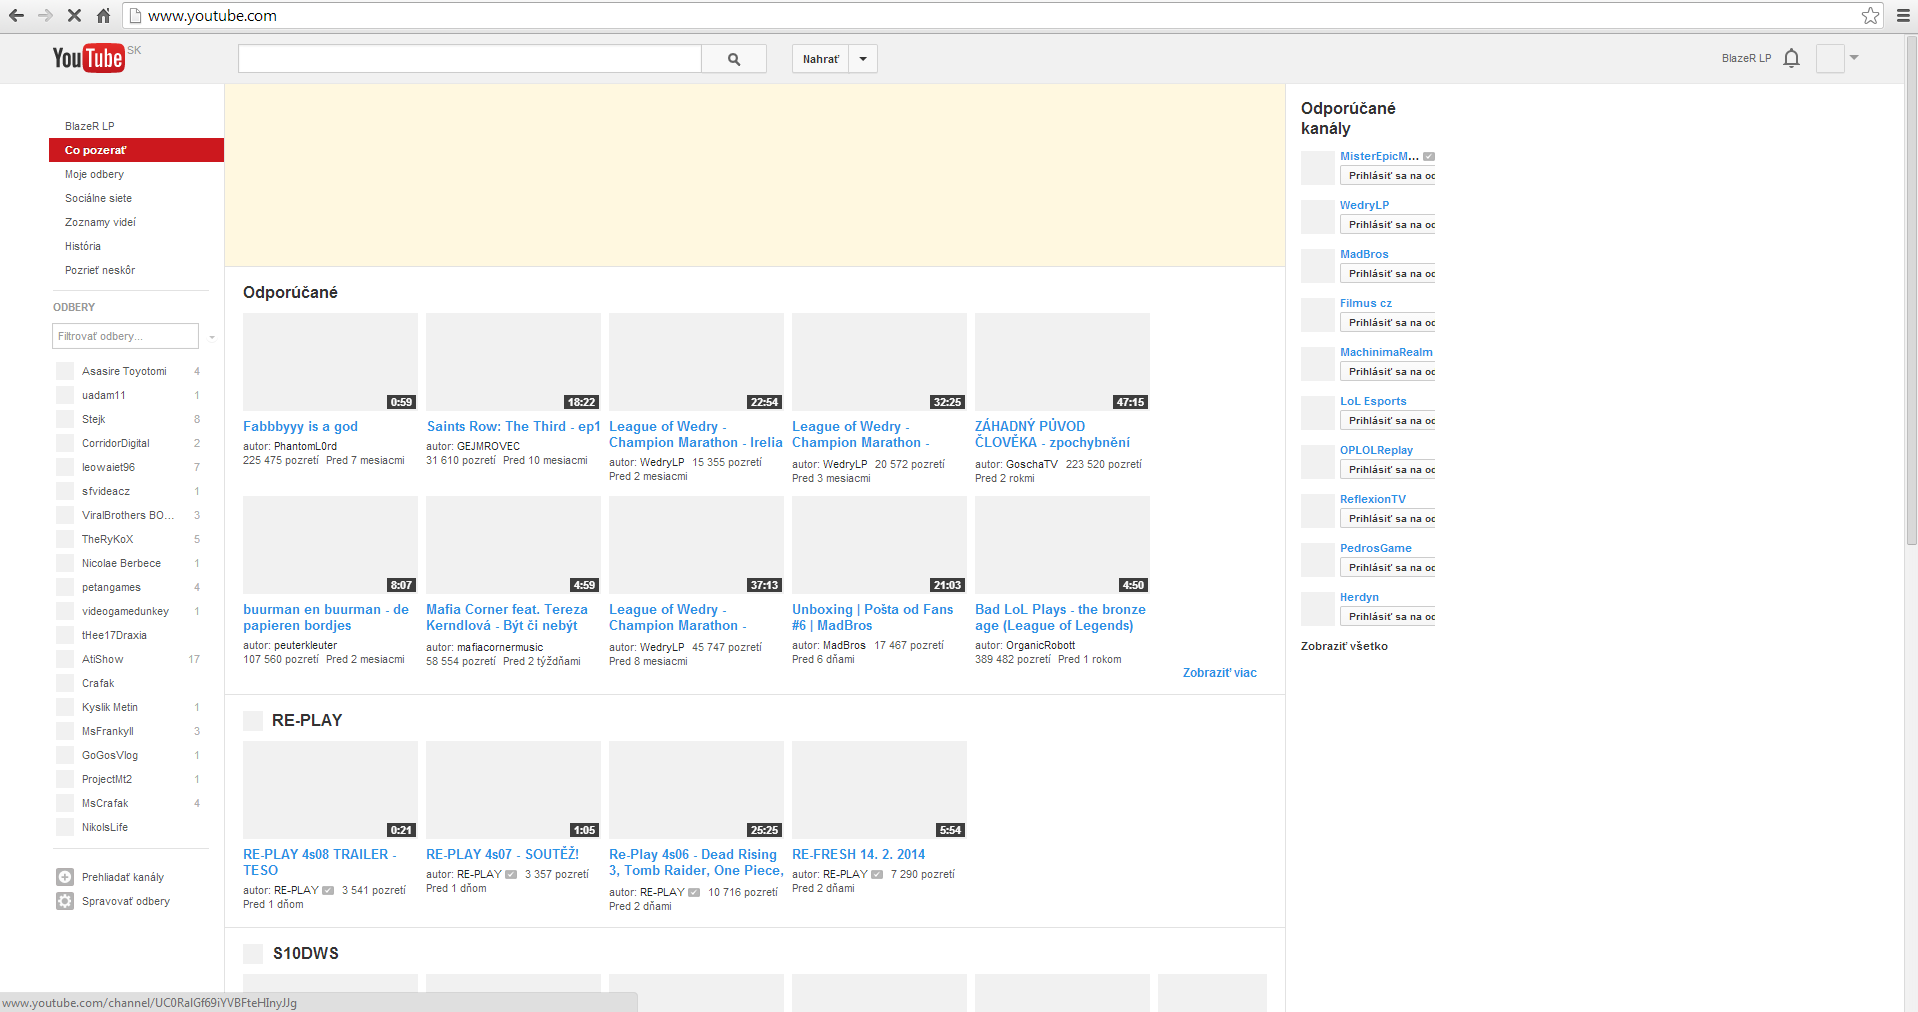
Task: Click the RE-PLAY channel avatar icon
Action: (x=253, y=720)
